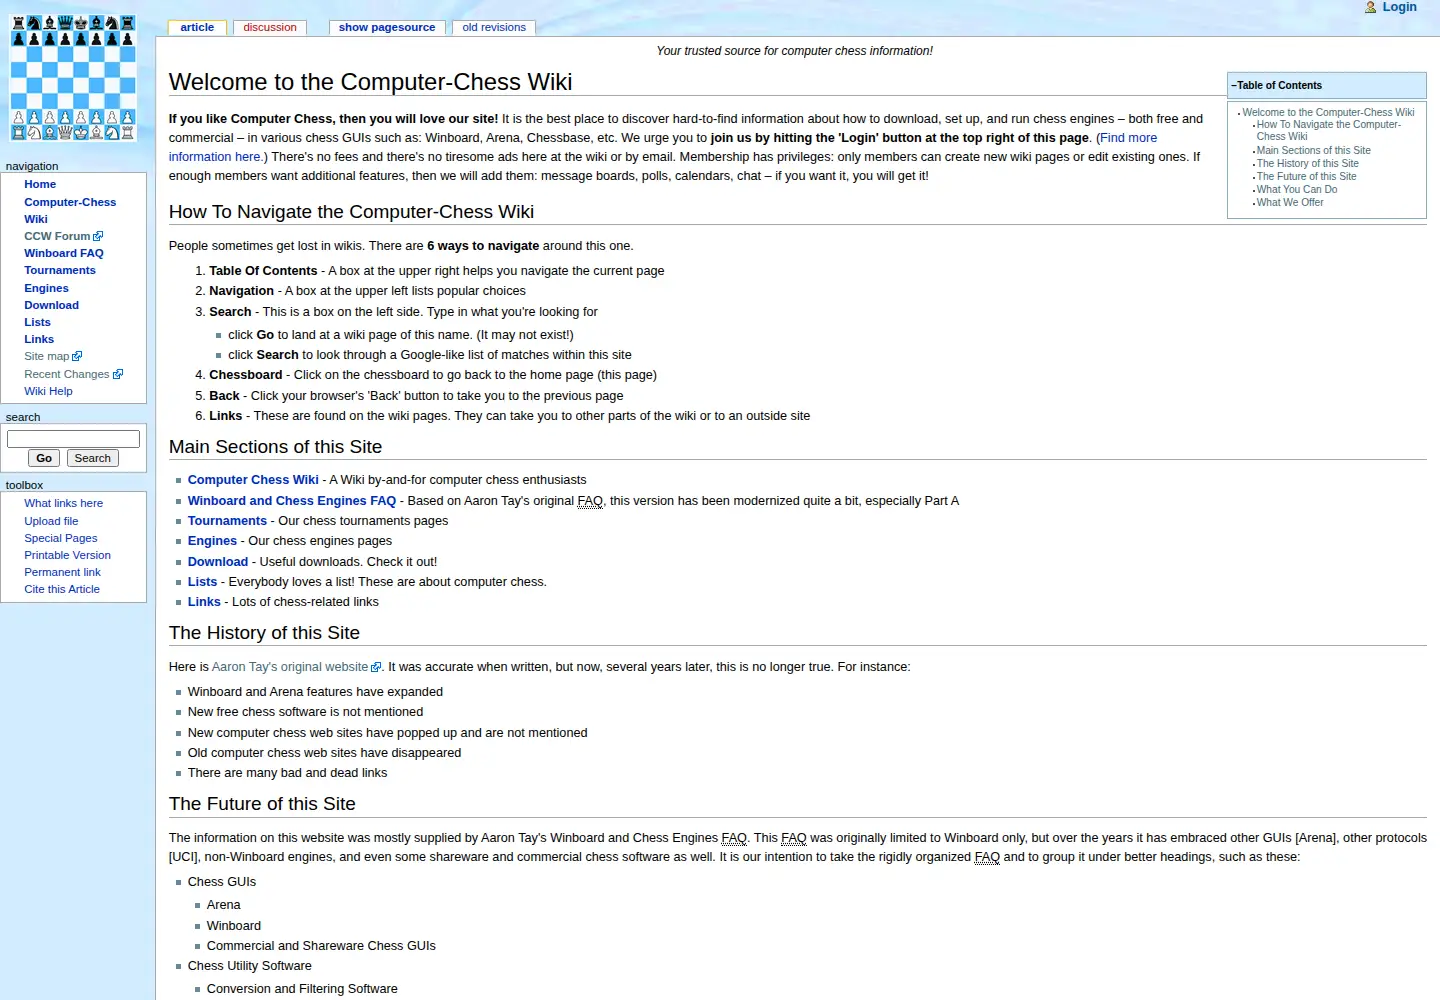This screenshot has width=1440, height=1000.
Task: Click the external link icon after Aaron Tay's original website
Action: (x=376, y=668)
